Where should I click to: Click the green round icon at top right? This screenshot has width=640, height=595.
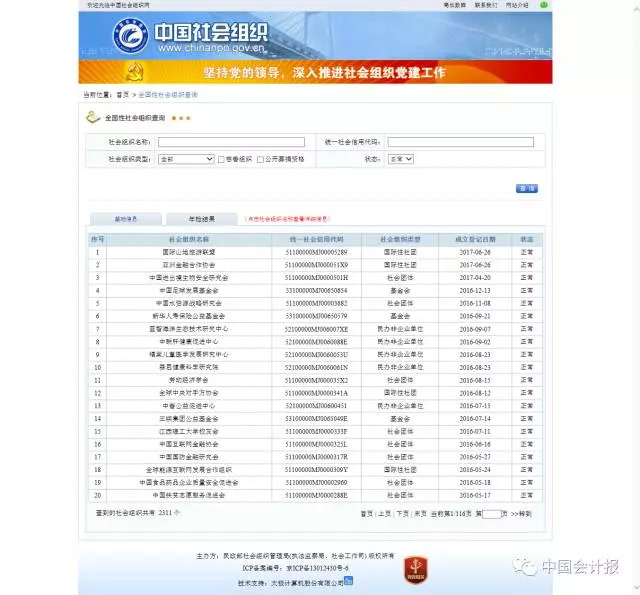544,5
